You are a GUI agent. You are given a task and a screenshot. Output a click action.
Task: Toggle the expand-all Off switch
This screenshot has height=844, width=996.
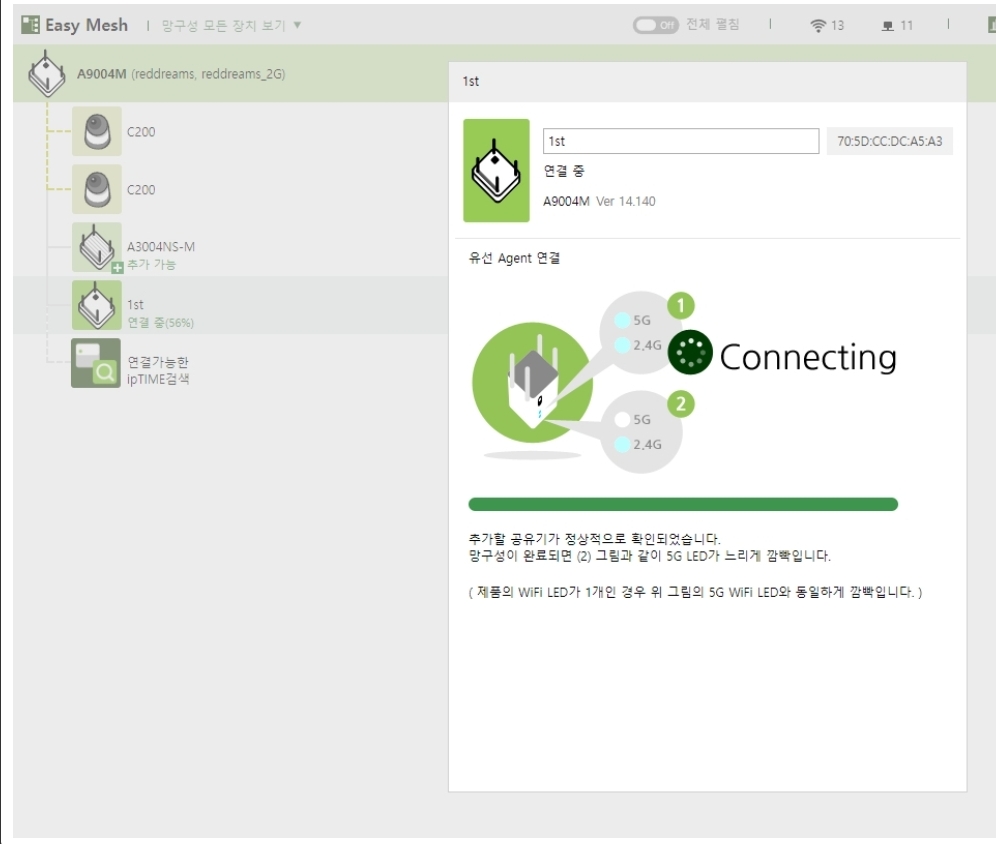click(656, 25)
